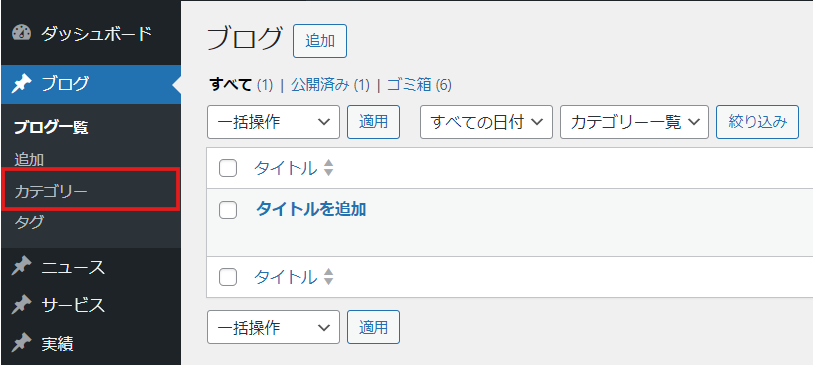Check the box for タイトルを追加 post
Screen dimensions: 813x365
pos(228,209)
